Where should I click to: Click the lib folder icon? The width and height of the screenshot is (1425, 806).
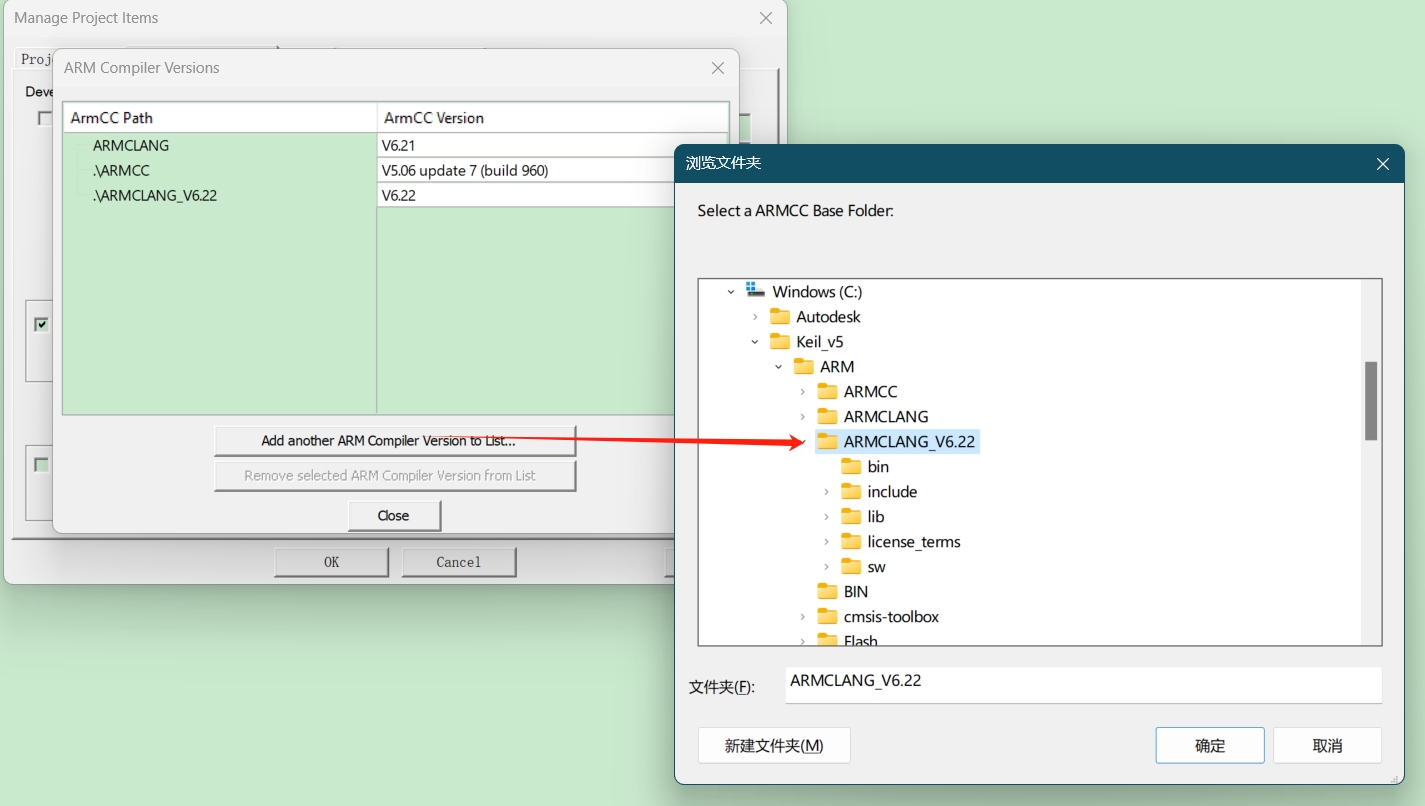(x=851, y=517)
